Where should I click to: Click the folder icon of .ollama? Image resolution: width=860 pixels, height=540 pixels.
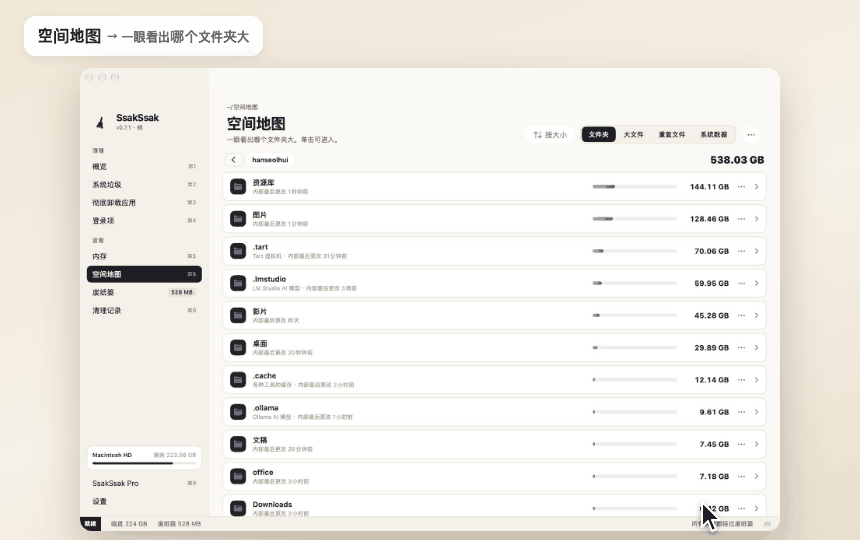click(238, 412)
